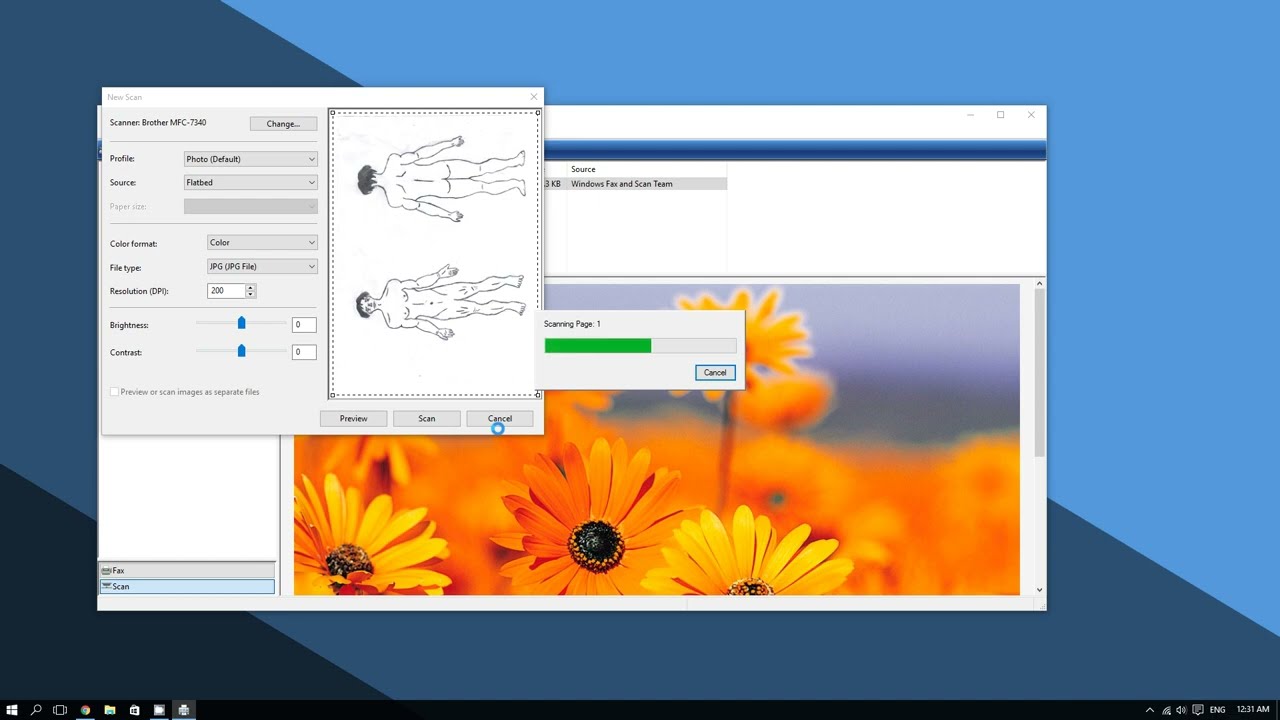1280x720 pixels.
Task: Switch to Fax in the navigation pane
Action: 186,570
